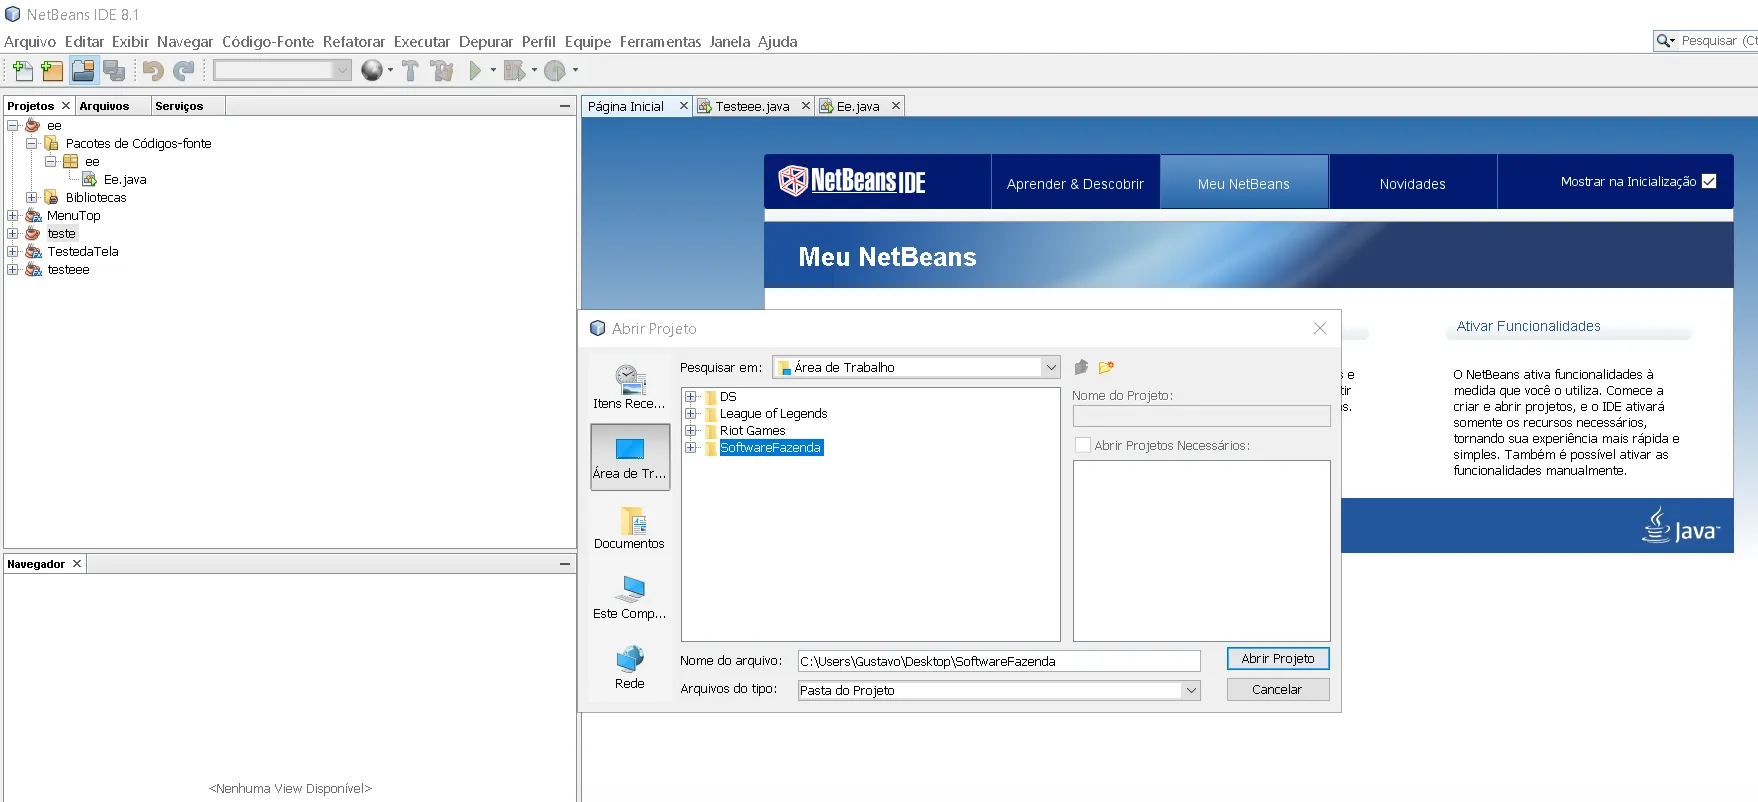
Task: Click the magnifier icon in Pesquisar box
Action: click(x=1666, y=41)
